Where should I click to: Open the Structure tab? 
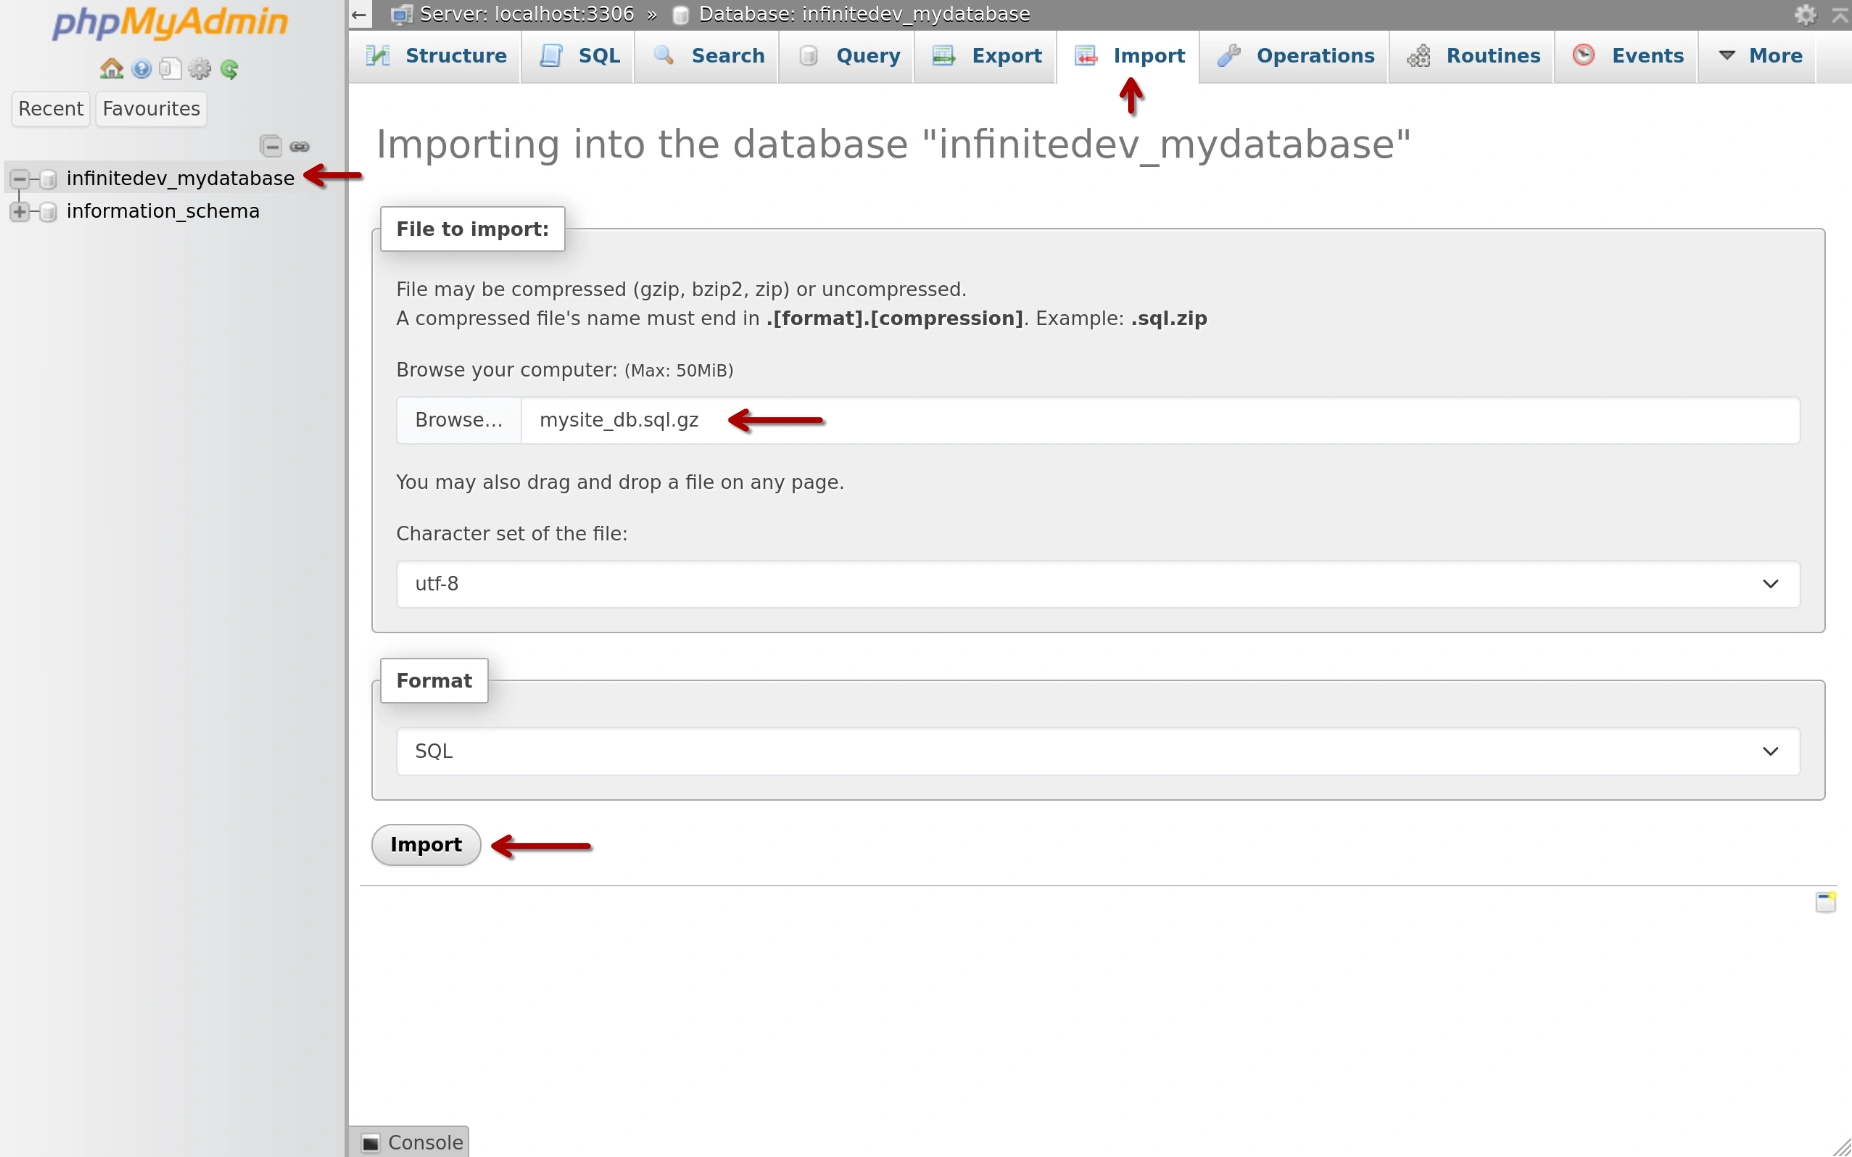[454, 56]
